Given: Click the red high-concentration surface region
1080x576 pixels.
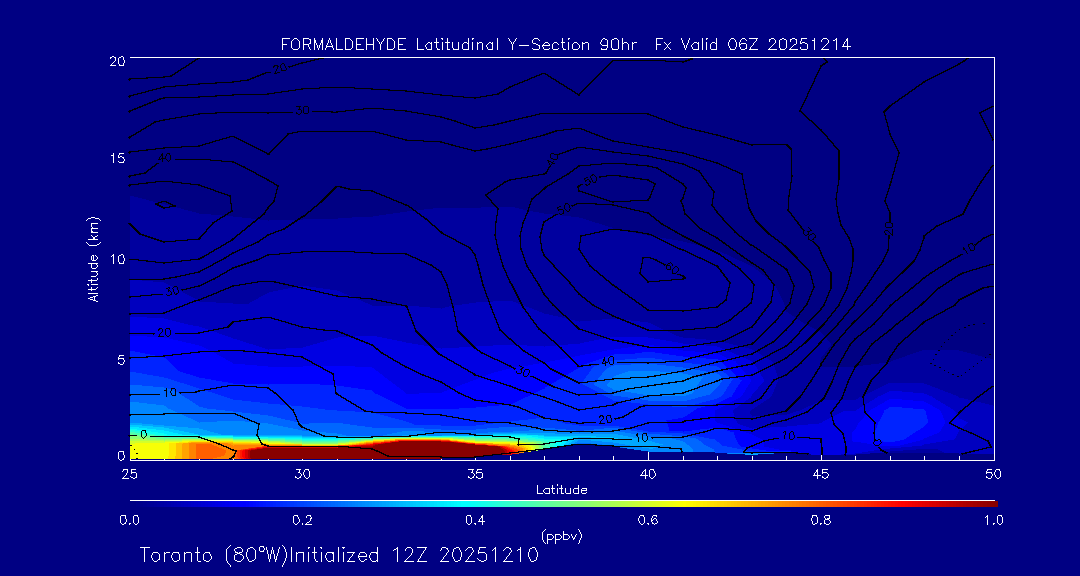Looking at the screenshot, I should click(x=380, y=449).
